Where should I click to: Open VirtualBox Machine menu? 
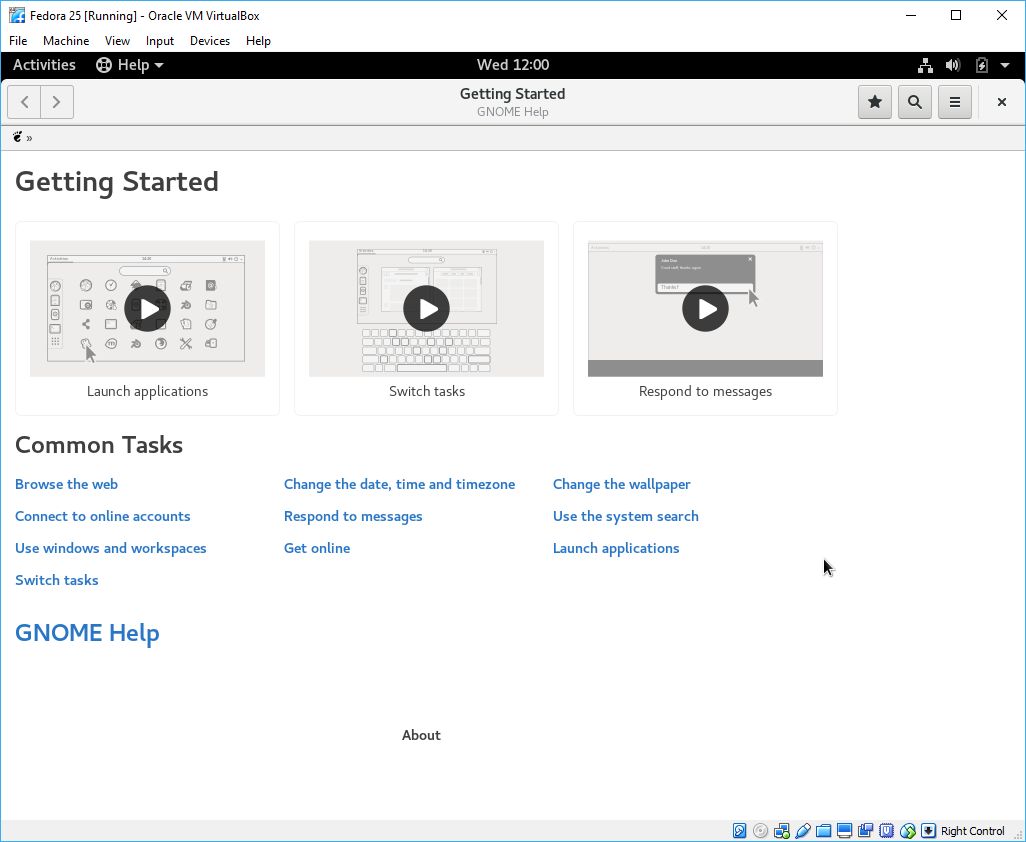(x=66, y=41)
